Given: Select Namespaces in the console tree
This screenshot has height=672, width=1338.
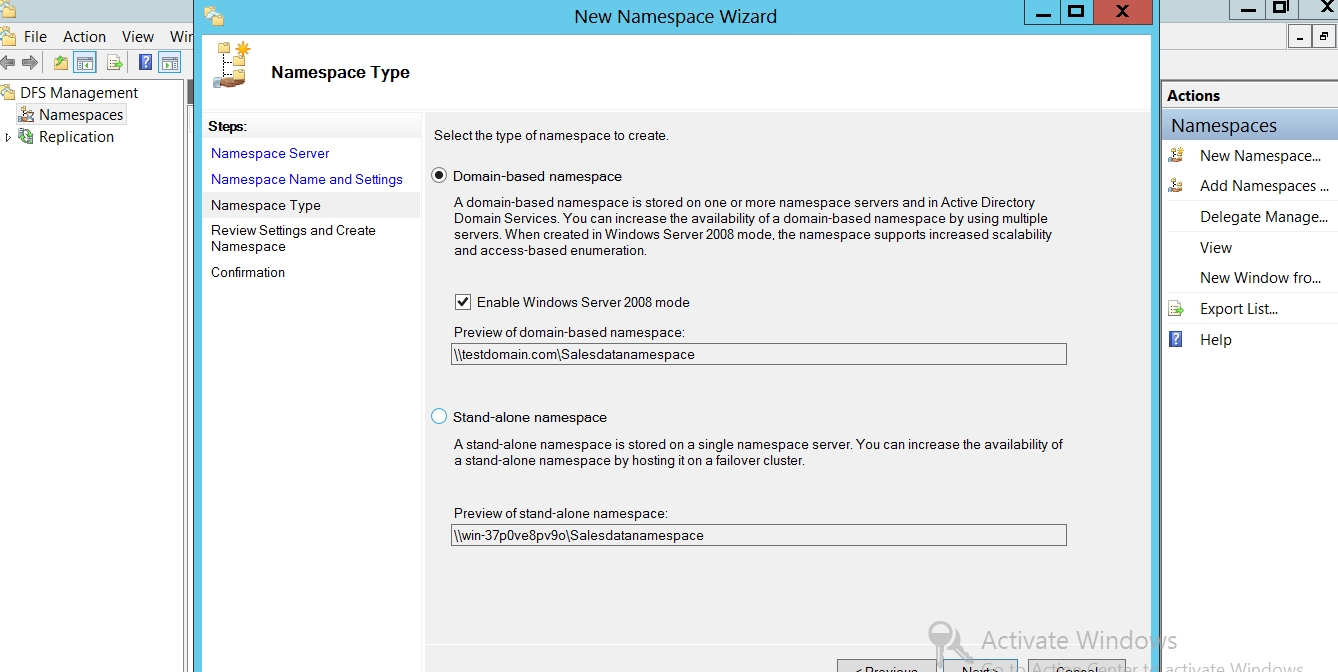Looking at the screenshot, I should point(80,115).
